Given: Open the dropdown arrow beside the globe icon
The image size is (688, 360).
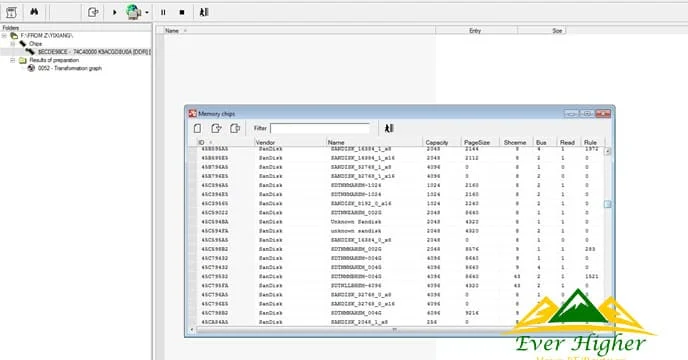Looking at the screenshot, I should coord(147,13).
